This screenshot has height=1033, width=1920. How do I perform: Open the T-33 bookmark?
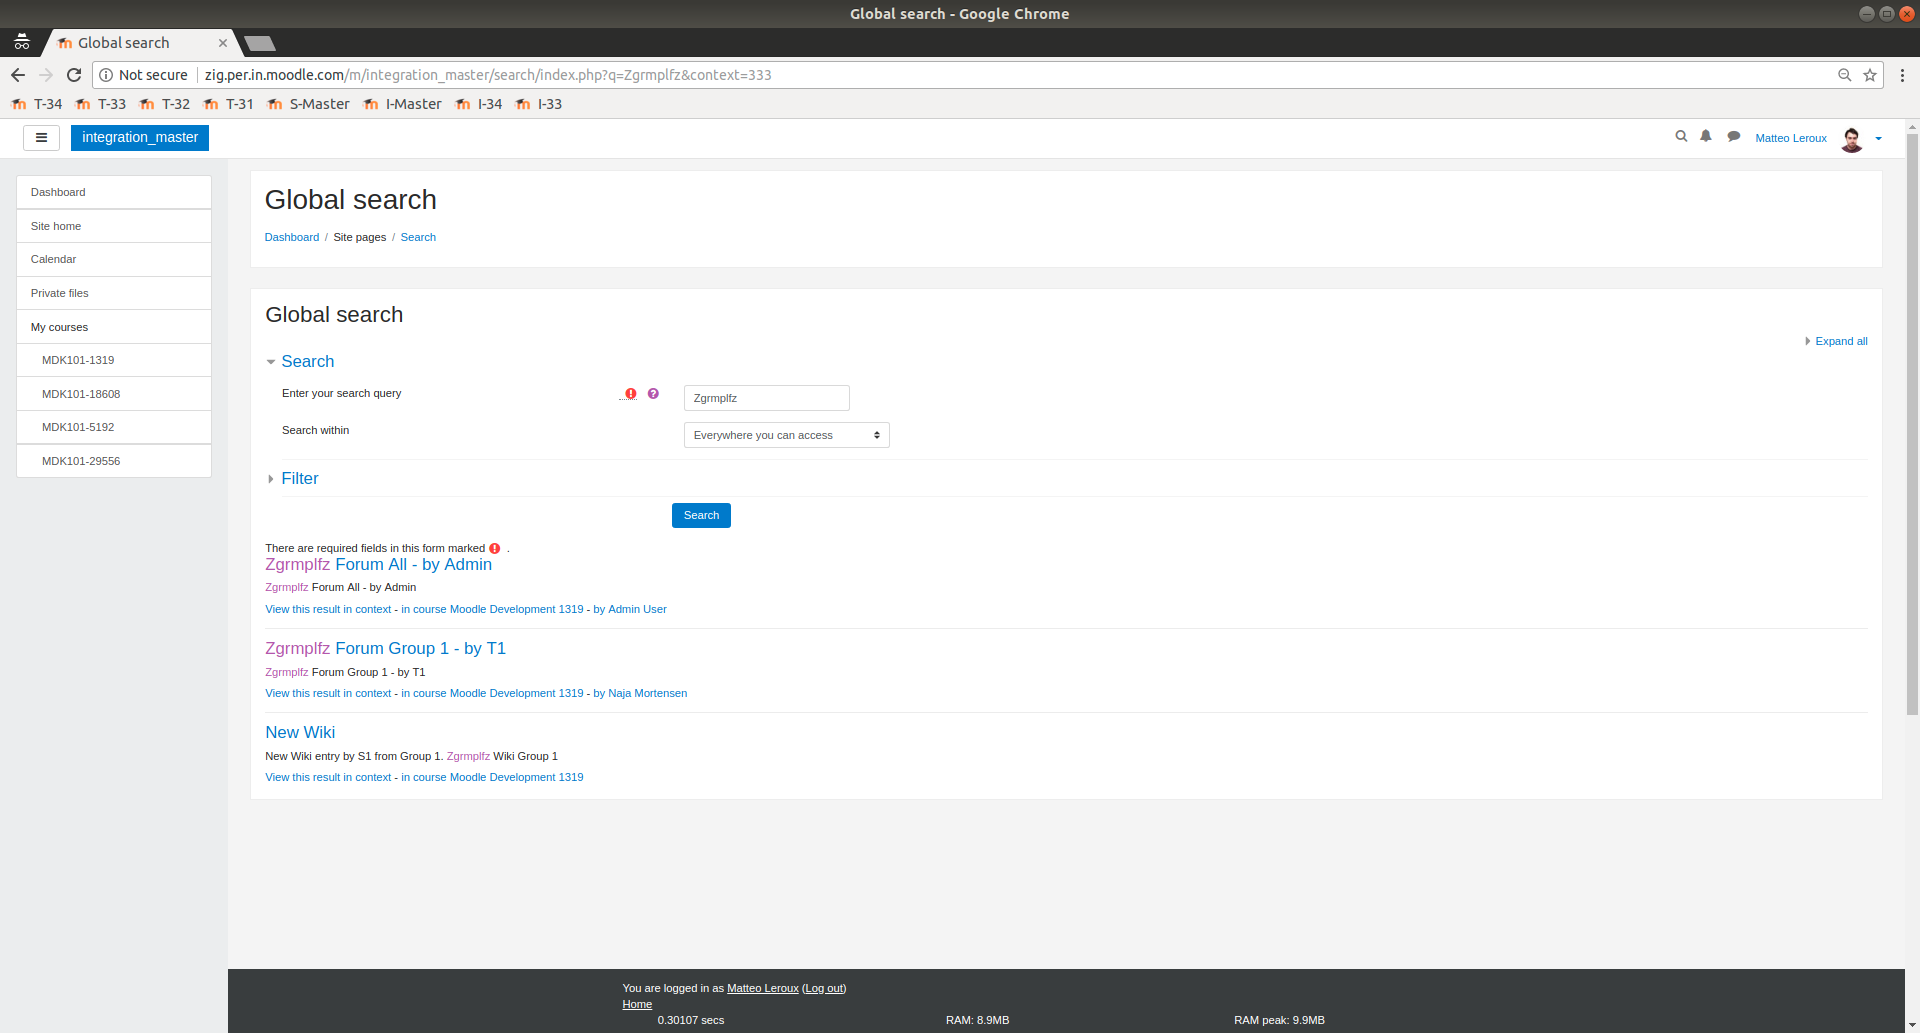pos(101,104)
